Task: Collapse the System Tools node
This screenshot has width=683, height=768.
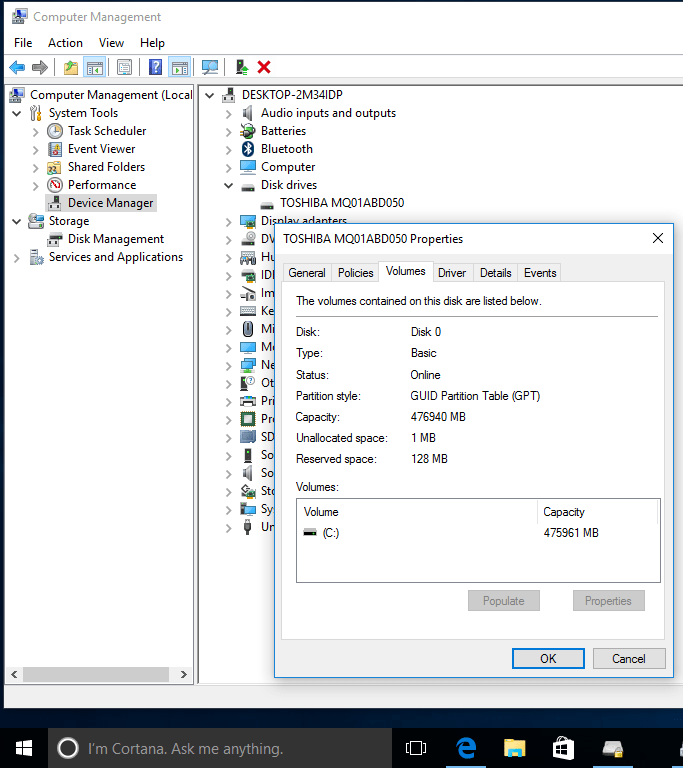Action: point(17,114)
